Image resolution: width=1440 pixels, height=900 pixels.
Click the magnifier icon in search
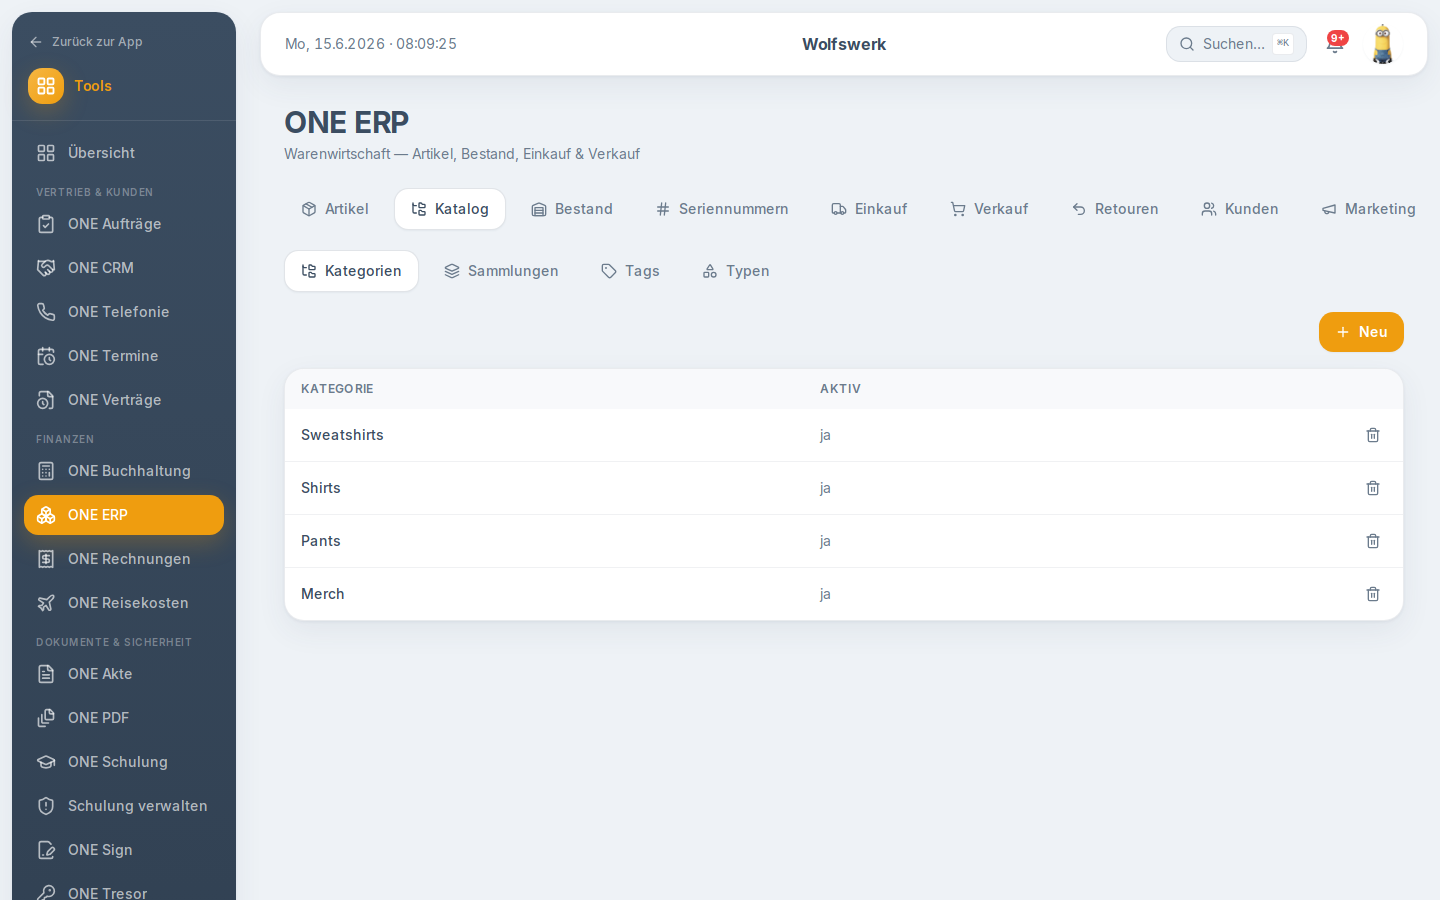tap(1187, 44)
